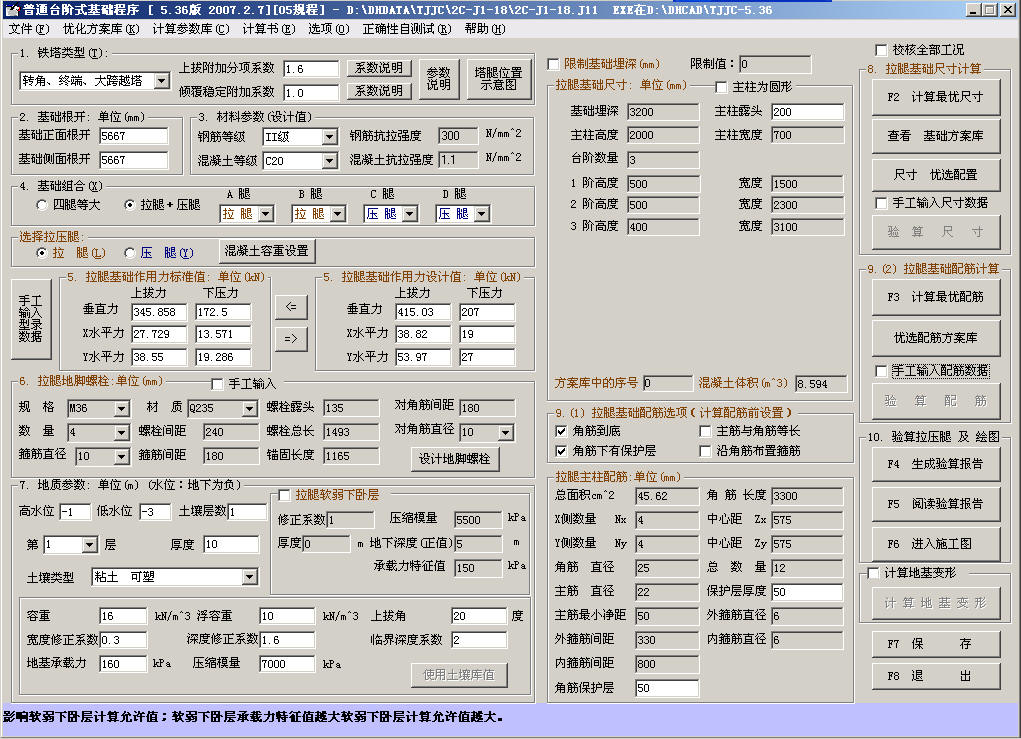Enable the 主筋与角筋等长 checkbox
Image resolution: width=1021 pixels, height=739 pixels.
click(x=705, y=431)
